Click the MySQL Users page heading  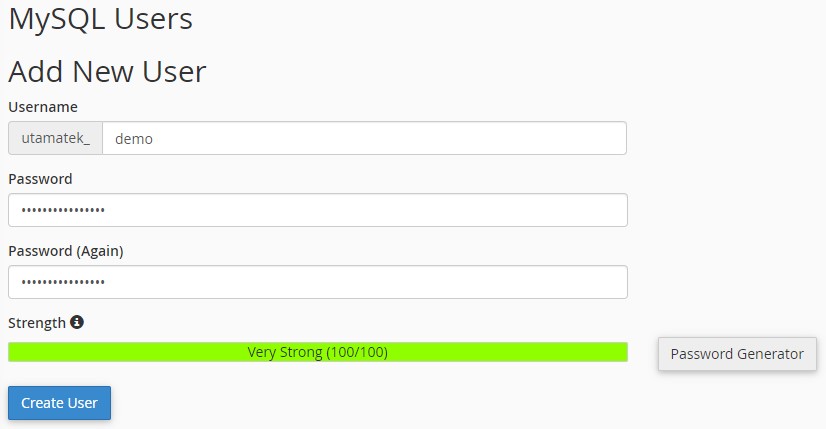pos(101,20)
